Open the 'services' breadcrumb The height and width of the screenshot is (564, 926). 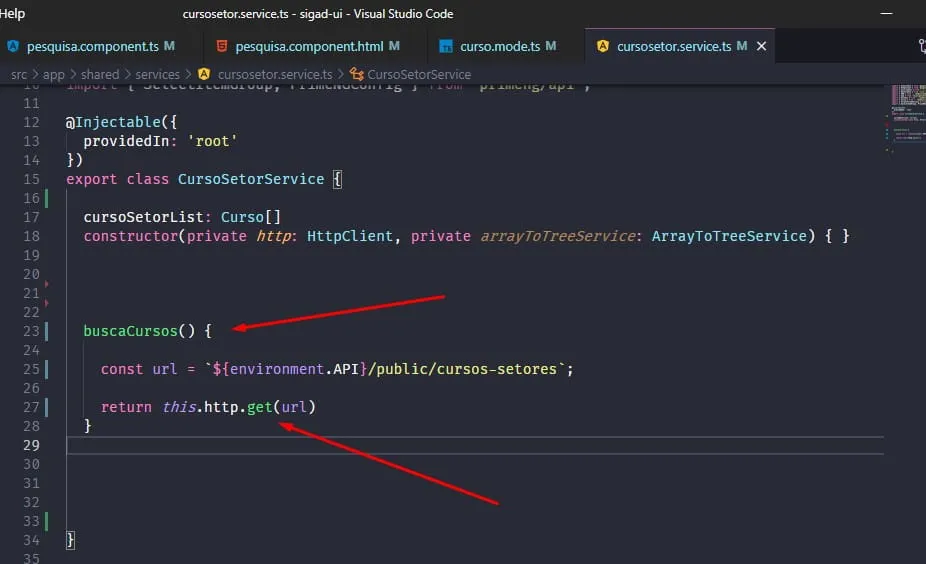click(157, 74)
